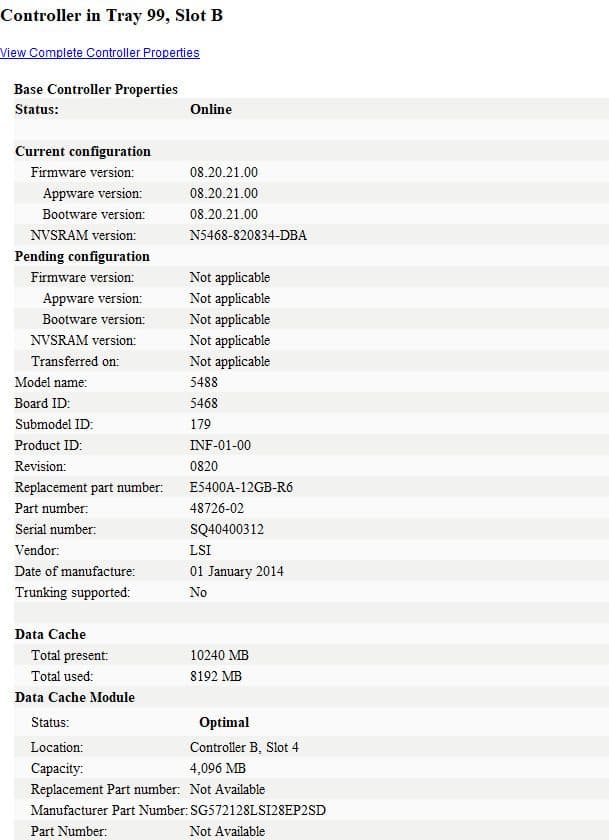
Task: Click the Data Cache section heading
Action: point(50,635)
